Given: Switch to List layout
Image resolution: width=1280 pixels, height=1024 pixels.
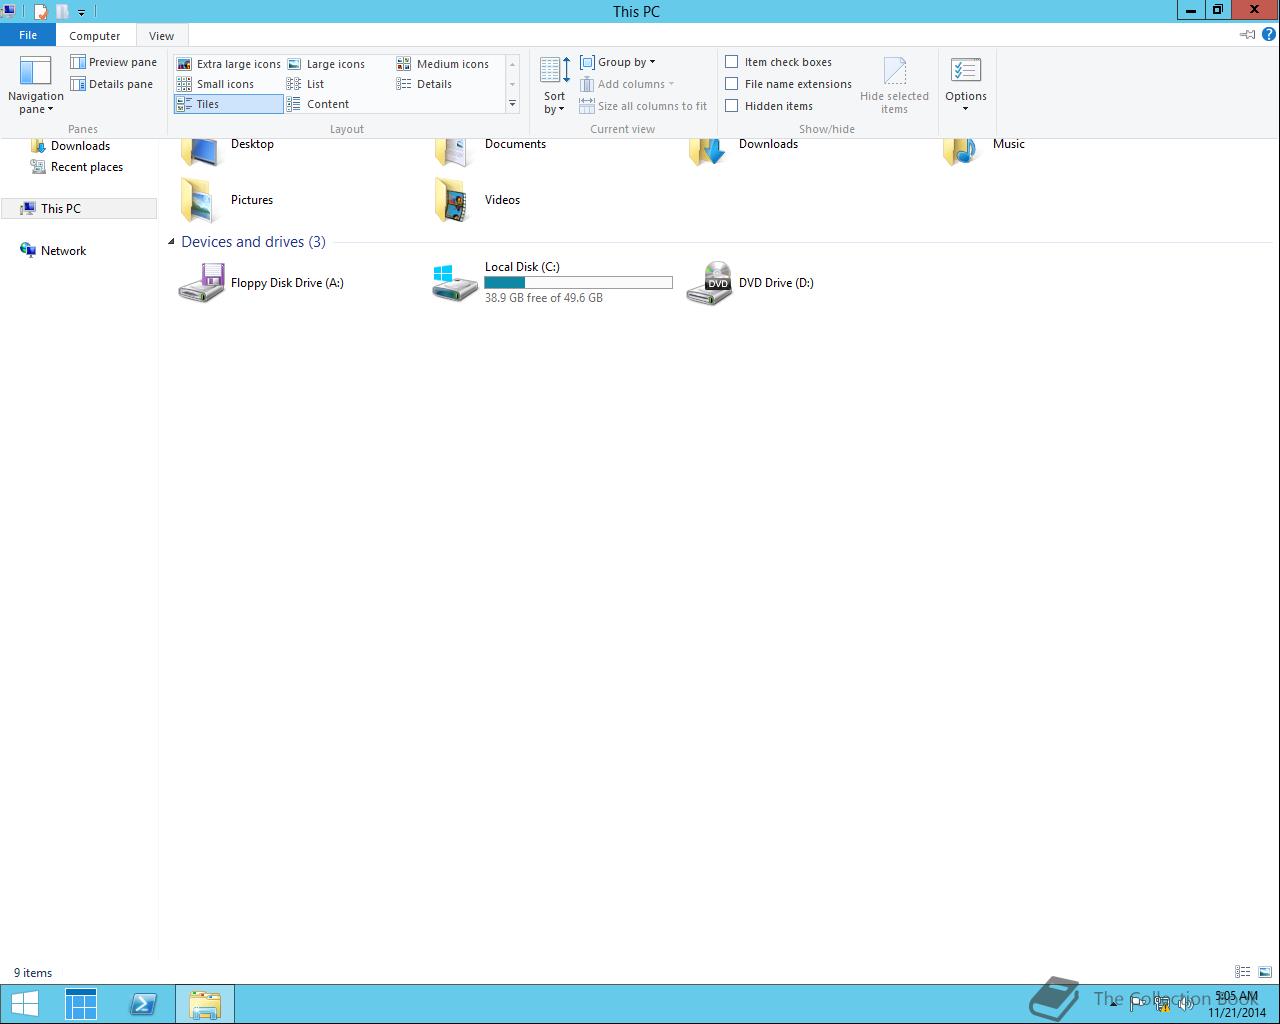Looking at the screenshot, I should pos(305,84).
